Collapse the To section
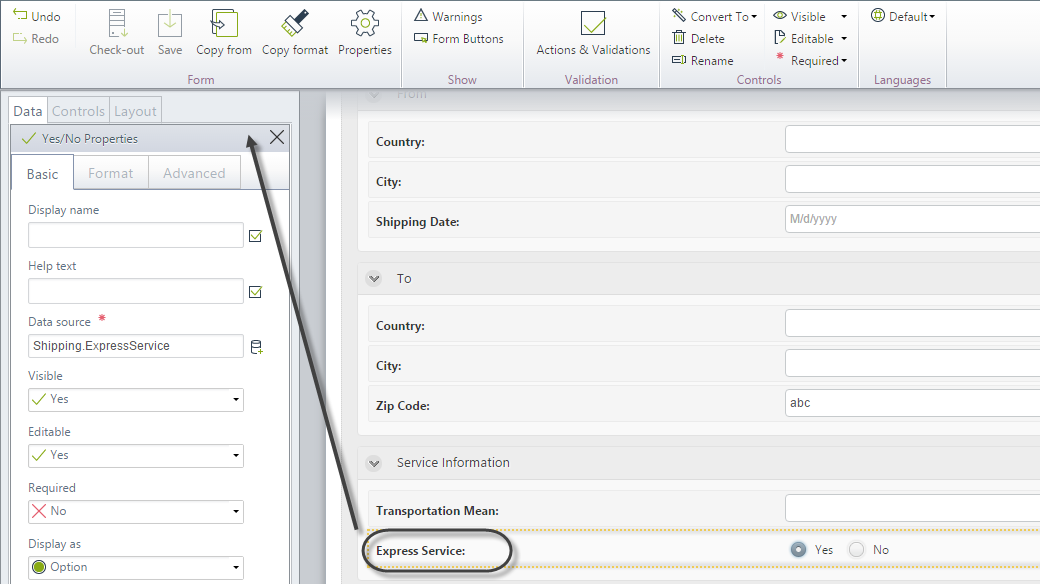The width and height of the screenshot is (1040, 584). 374,279
